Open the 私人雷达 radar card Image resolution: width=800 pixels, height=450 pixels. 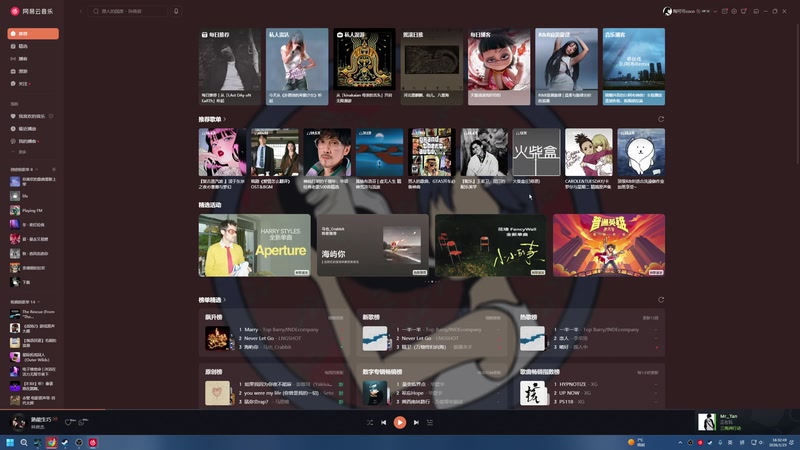click(297, 67)
